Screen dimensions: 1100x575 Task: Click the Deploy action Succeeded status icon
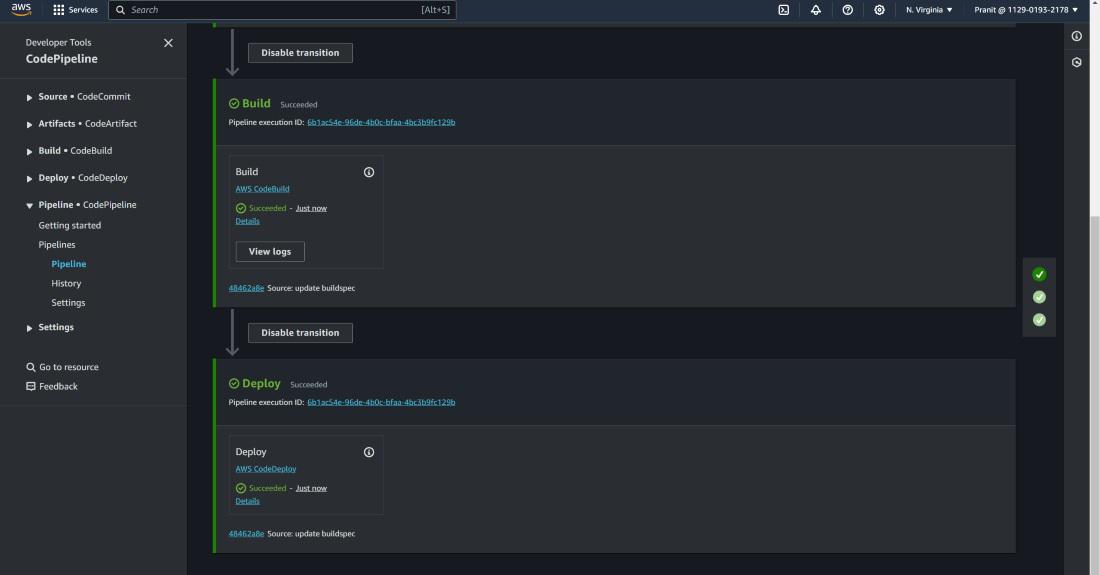pos(241,488)
